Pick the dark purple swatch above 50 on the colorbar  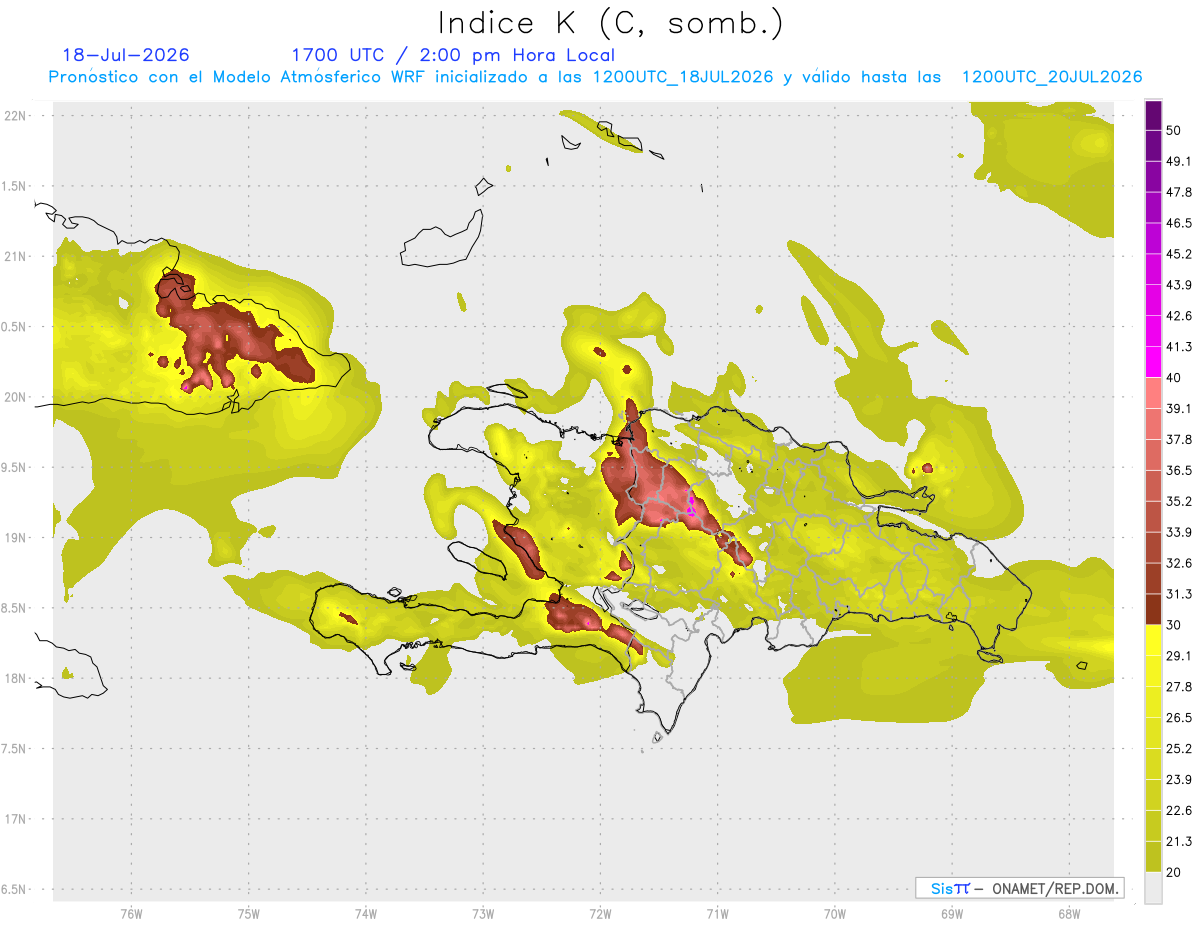pos(1153,115)
